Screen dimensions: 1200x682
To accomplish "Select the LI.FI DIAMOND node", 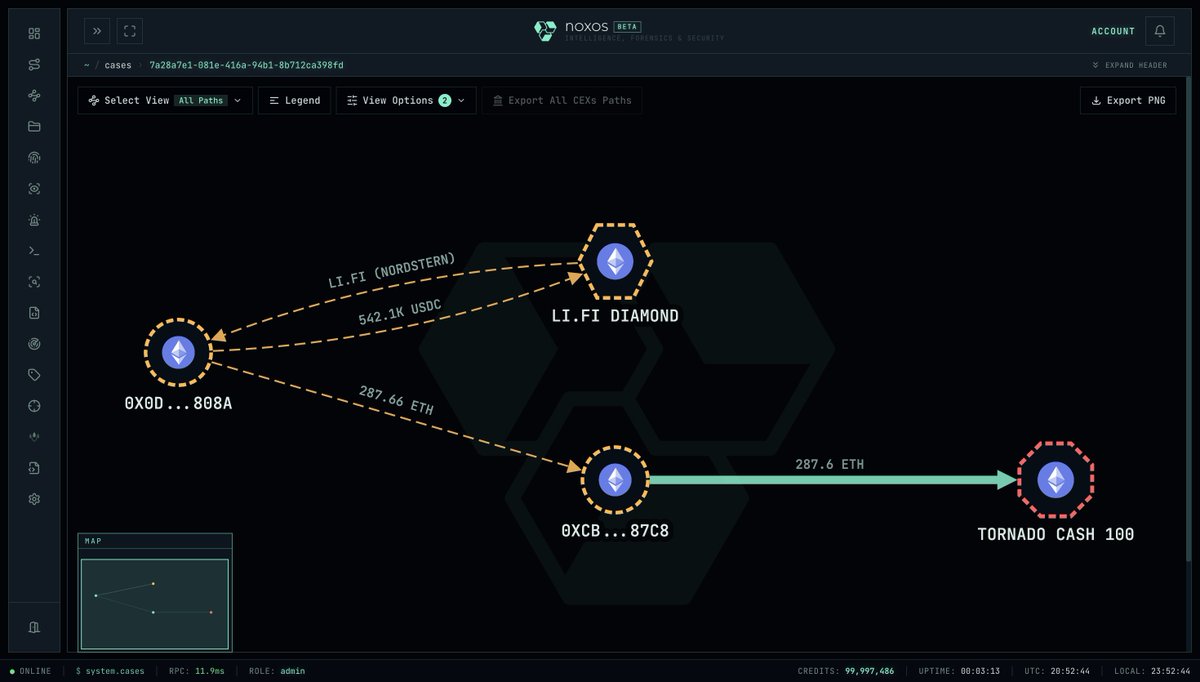I will [615, 261].
